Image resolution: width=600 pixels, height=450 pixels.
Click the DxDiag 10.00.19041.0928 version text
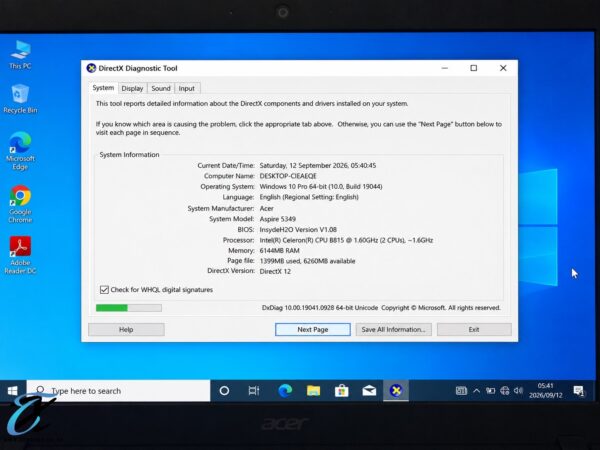320,308
